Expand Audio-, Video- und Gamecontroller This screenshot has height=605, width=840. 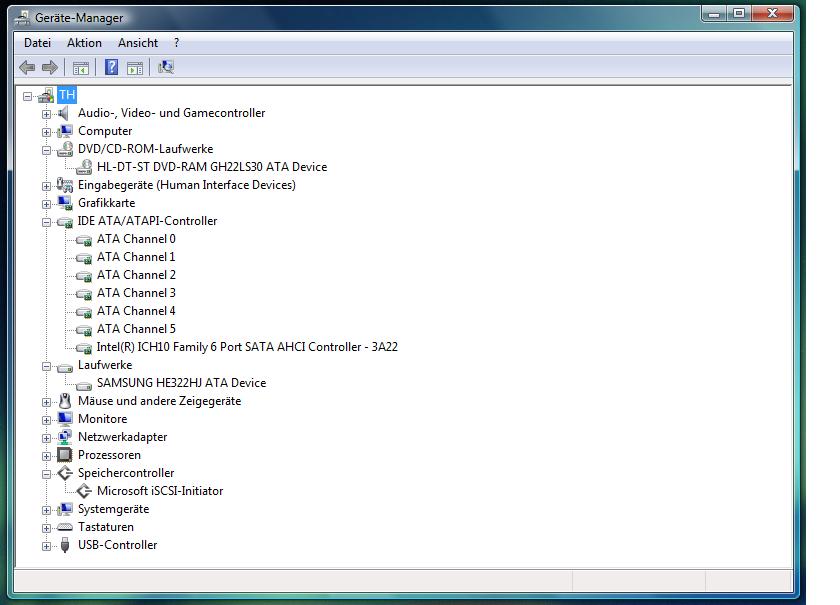coord(47,114)
